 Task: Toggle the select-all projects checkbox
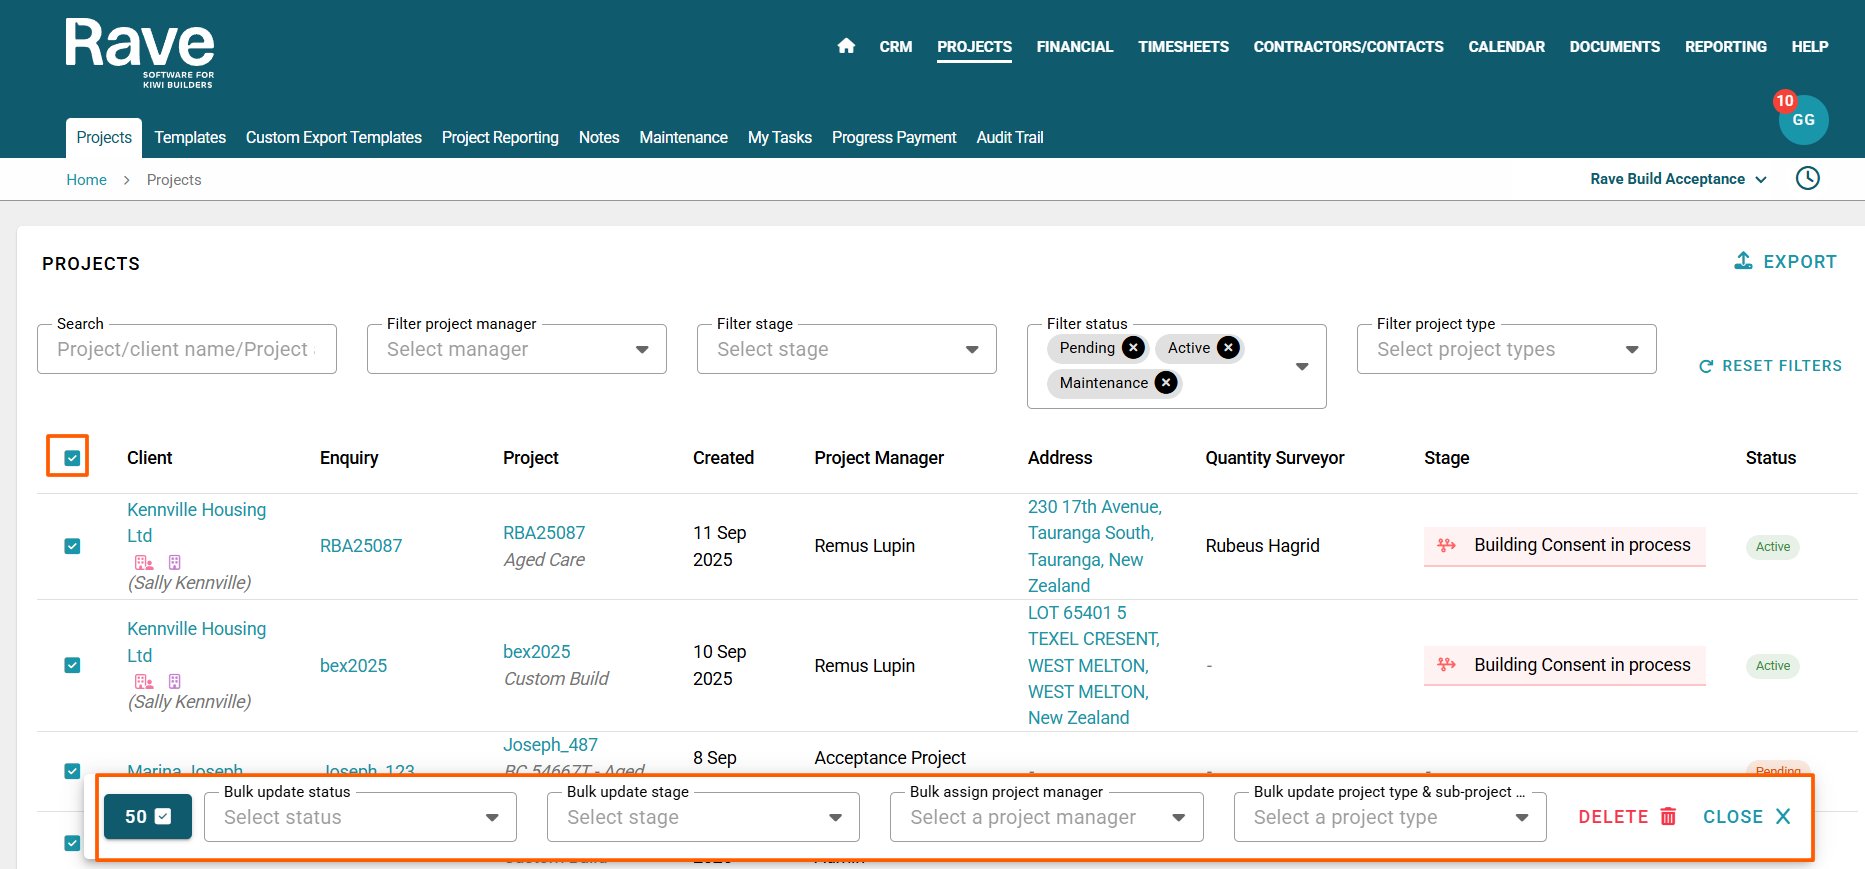point(72,458)
